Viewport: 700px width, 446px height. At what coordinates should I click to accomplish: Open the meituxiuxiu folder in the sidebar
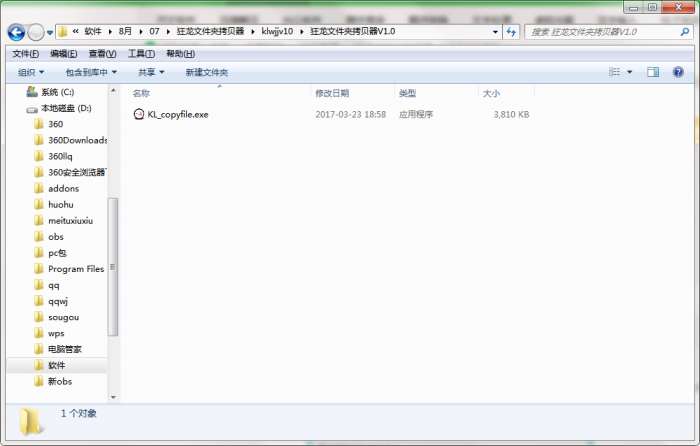point(71,221)
